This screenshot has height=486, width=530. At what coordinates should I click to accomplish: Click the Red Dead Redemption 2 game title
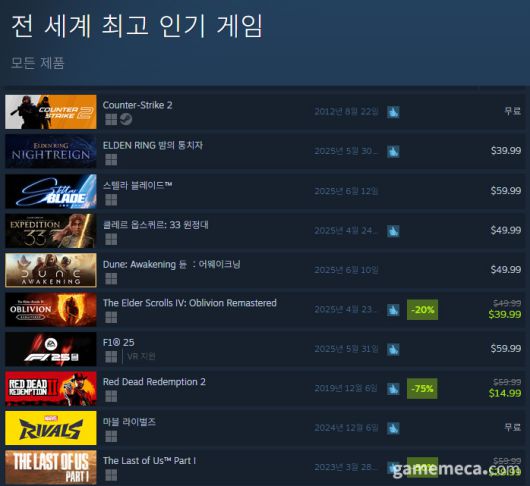pyautogui.click(x=154, y=382)
